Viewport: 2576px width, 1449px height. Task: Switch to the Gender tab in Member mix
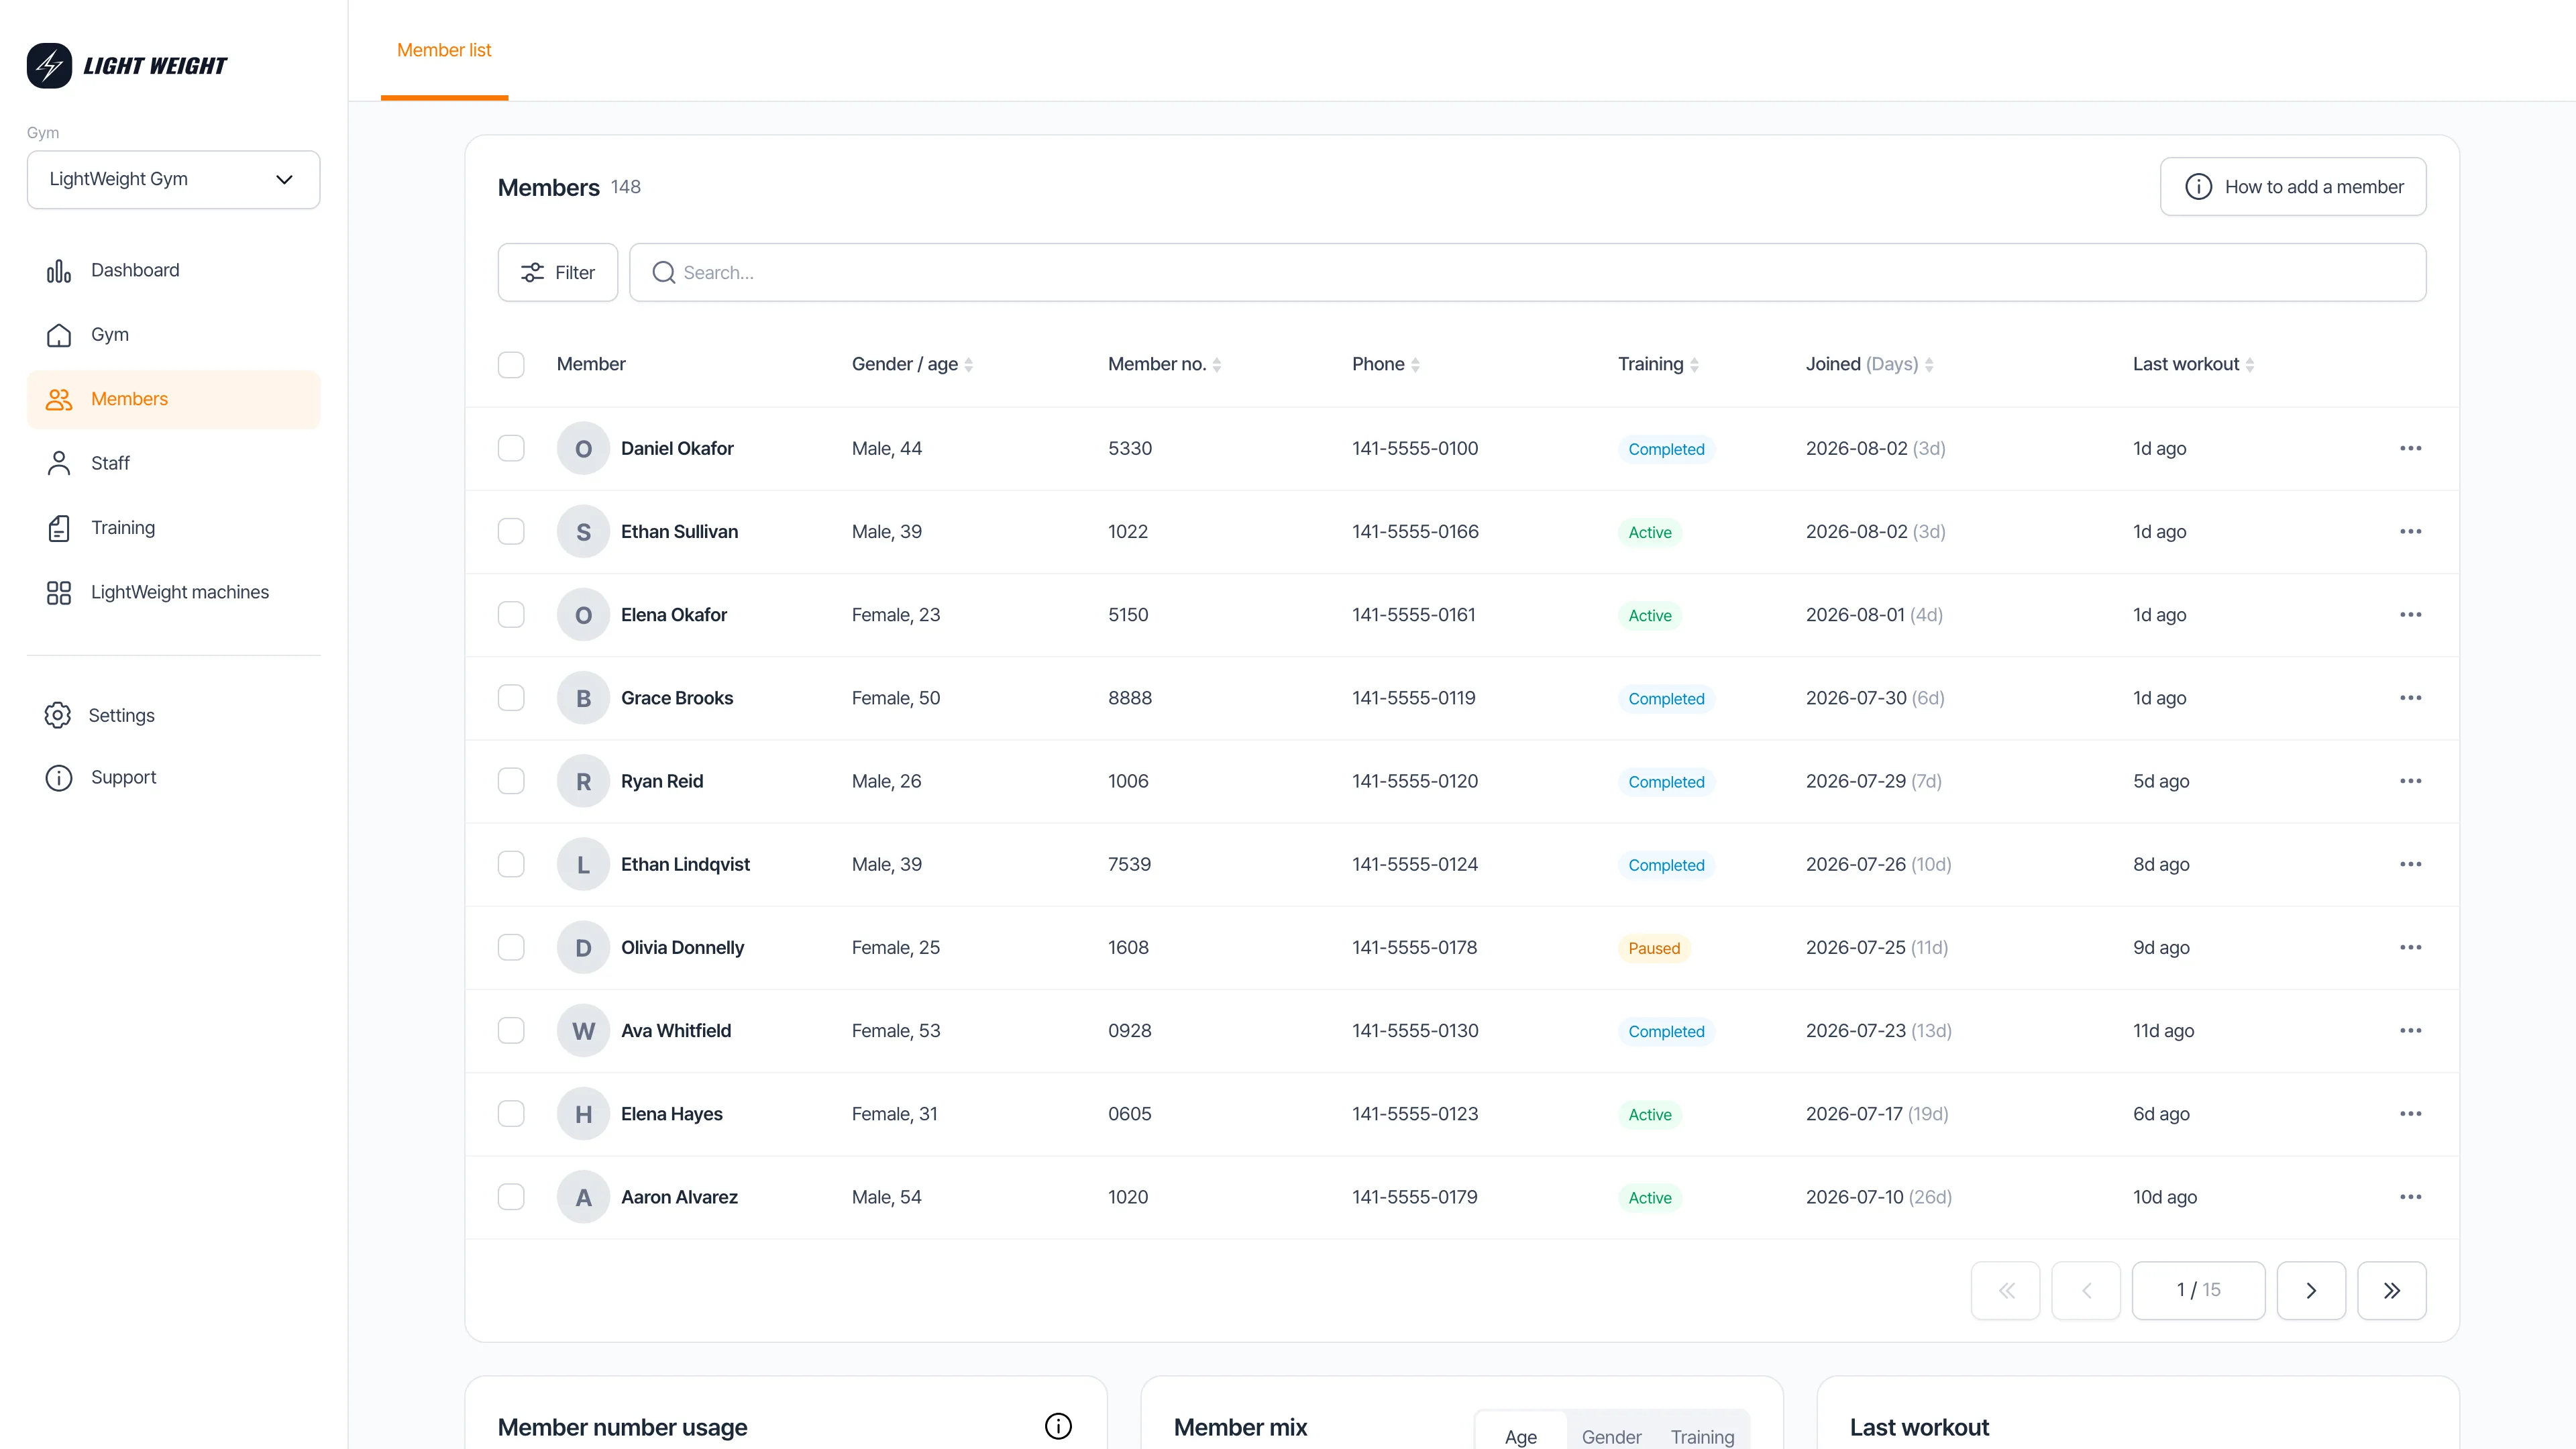(1611, 1436)
